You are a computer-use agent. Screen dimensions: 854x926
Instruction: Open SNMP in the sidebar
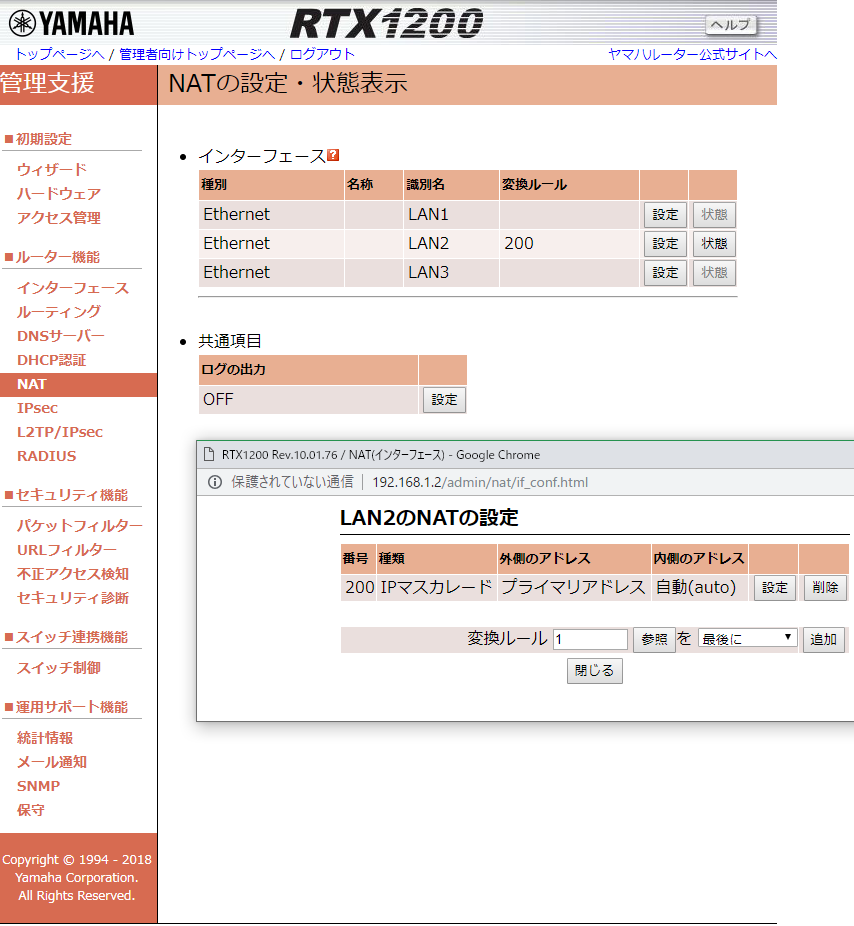(38, 786)
